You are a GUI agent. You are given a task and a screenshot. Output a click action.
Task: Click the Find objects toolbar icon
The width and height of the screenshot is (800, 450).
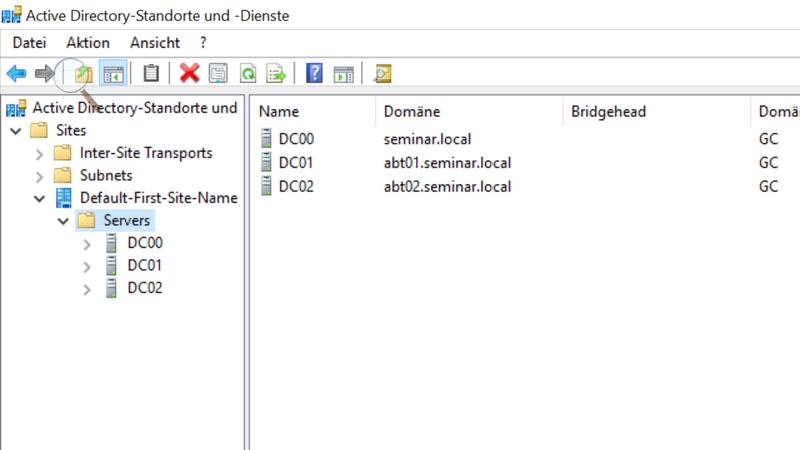pos(382,73)
